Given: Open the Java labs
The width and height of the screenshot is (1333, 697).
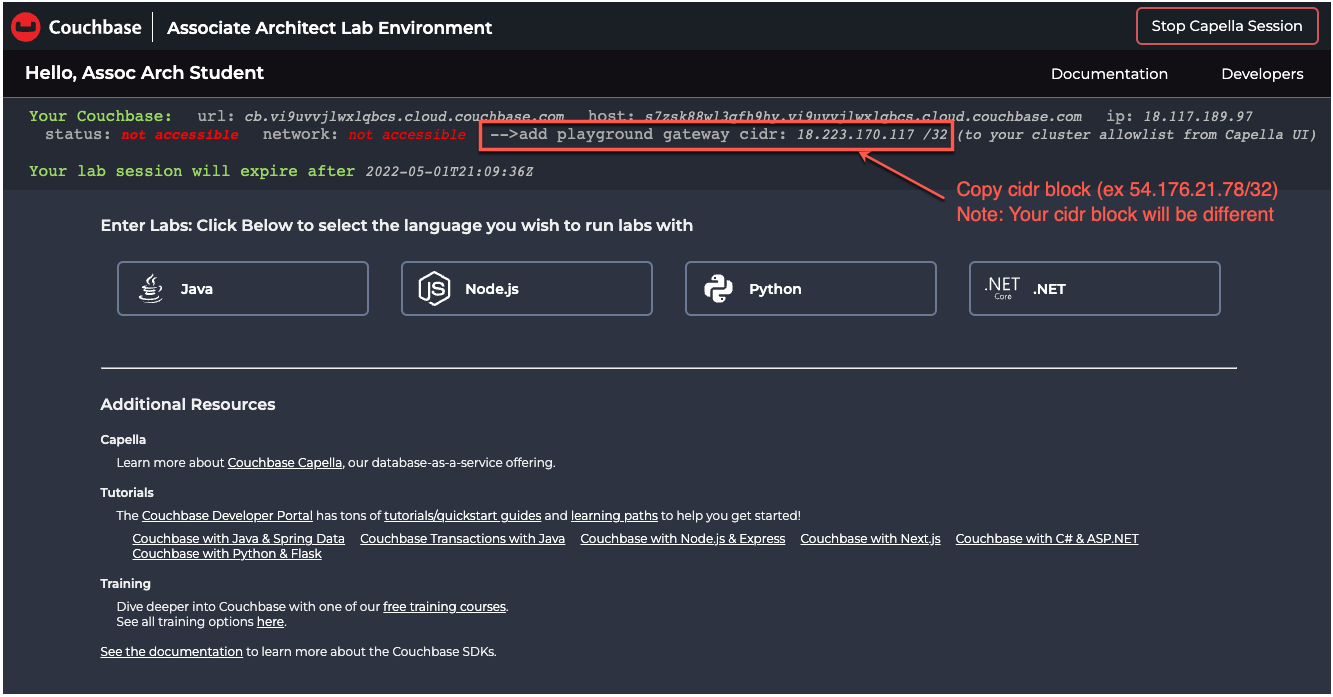Looking at the screenshot, I should pos(243,288).
